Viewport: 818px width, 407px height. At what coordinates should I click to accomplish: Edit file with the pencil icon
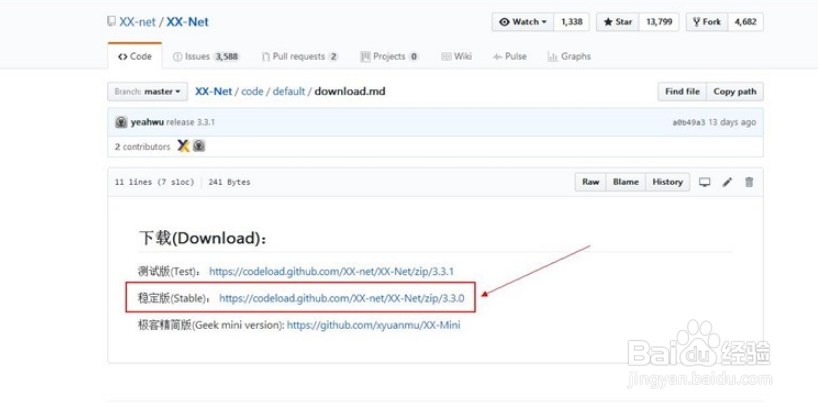[x=727, y=182]
